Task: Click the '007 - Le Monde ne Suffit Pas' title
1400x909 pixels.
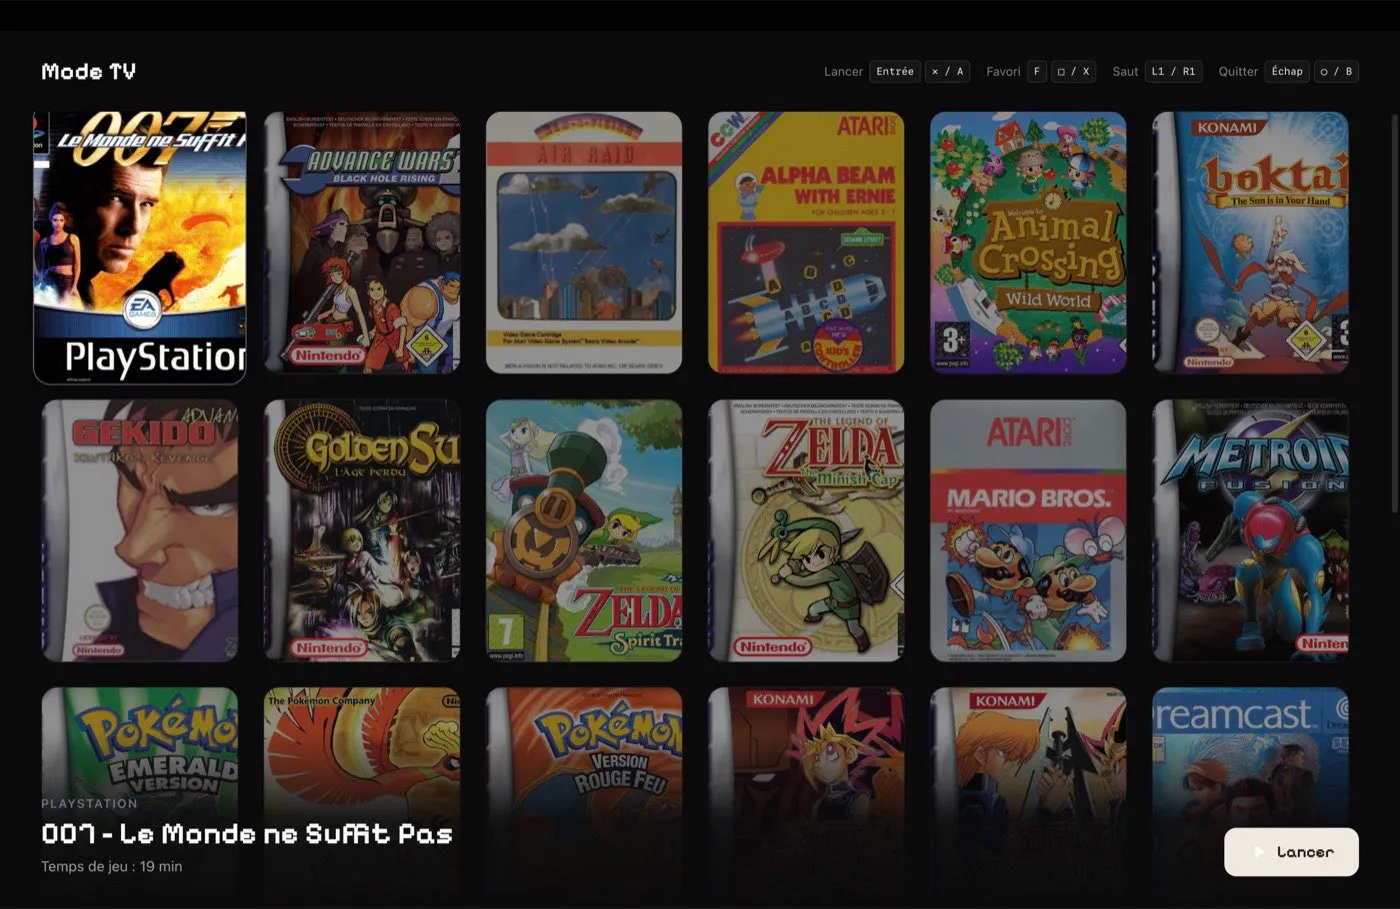Action: tap(247, 834)
